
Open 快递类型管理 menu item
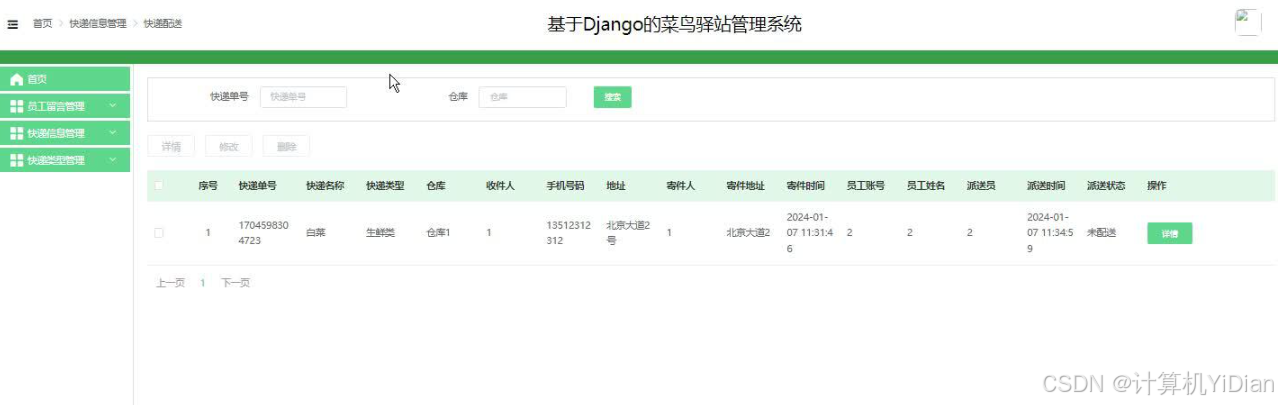66,160
